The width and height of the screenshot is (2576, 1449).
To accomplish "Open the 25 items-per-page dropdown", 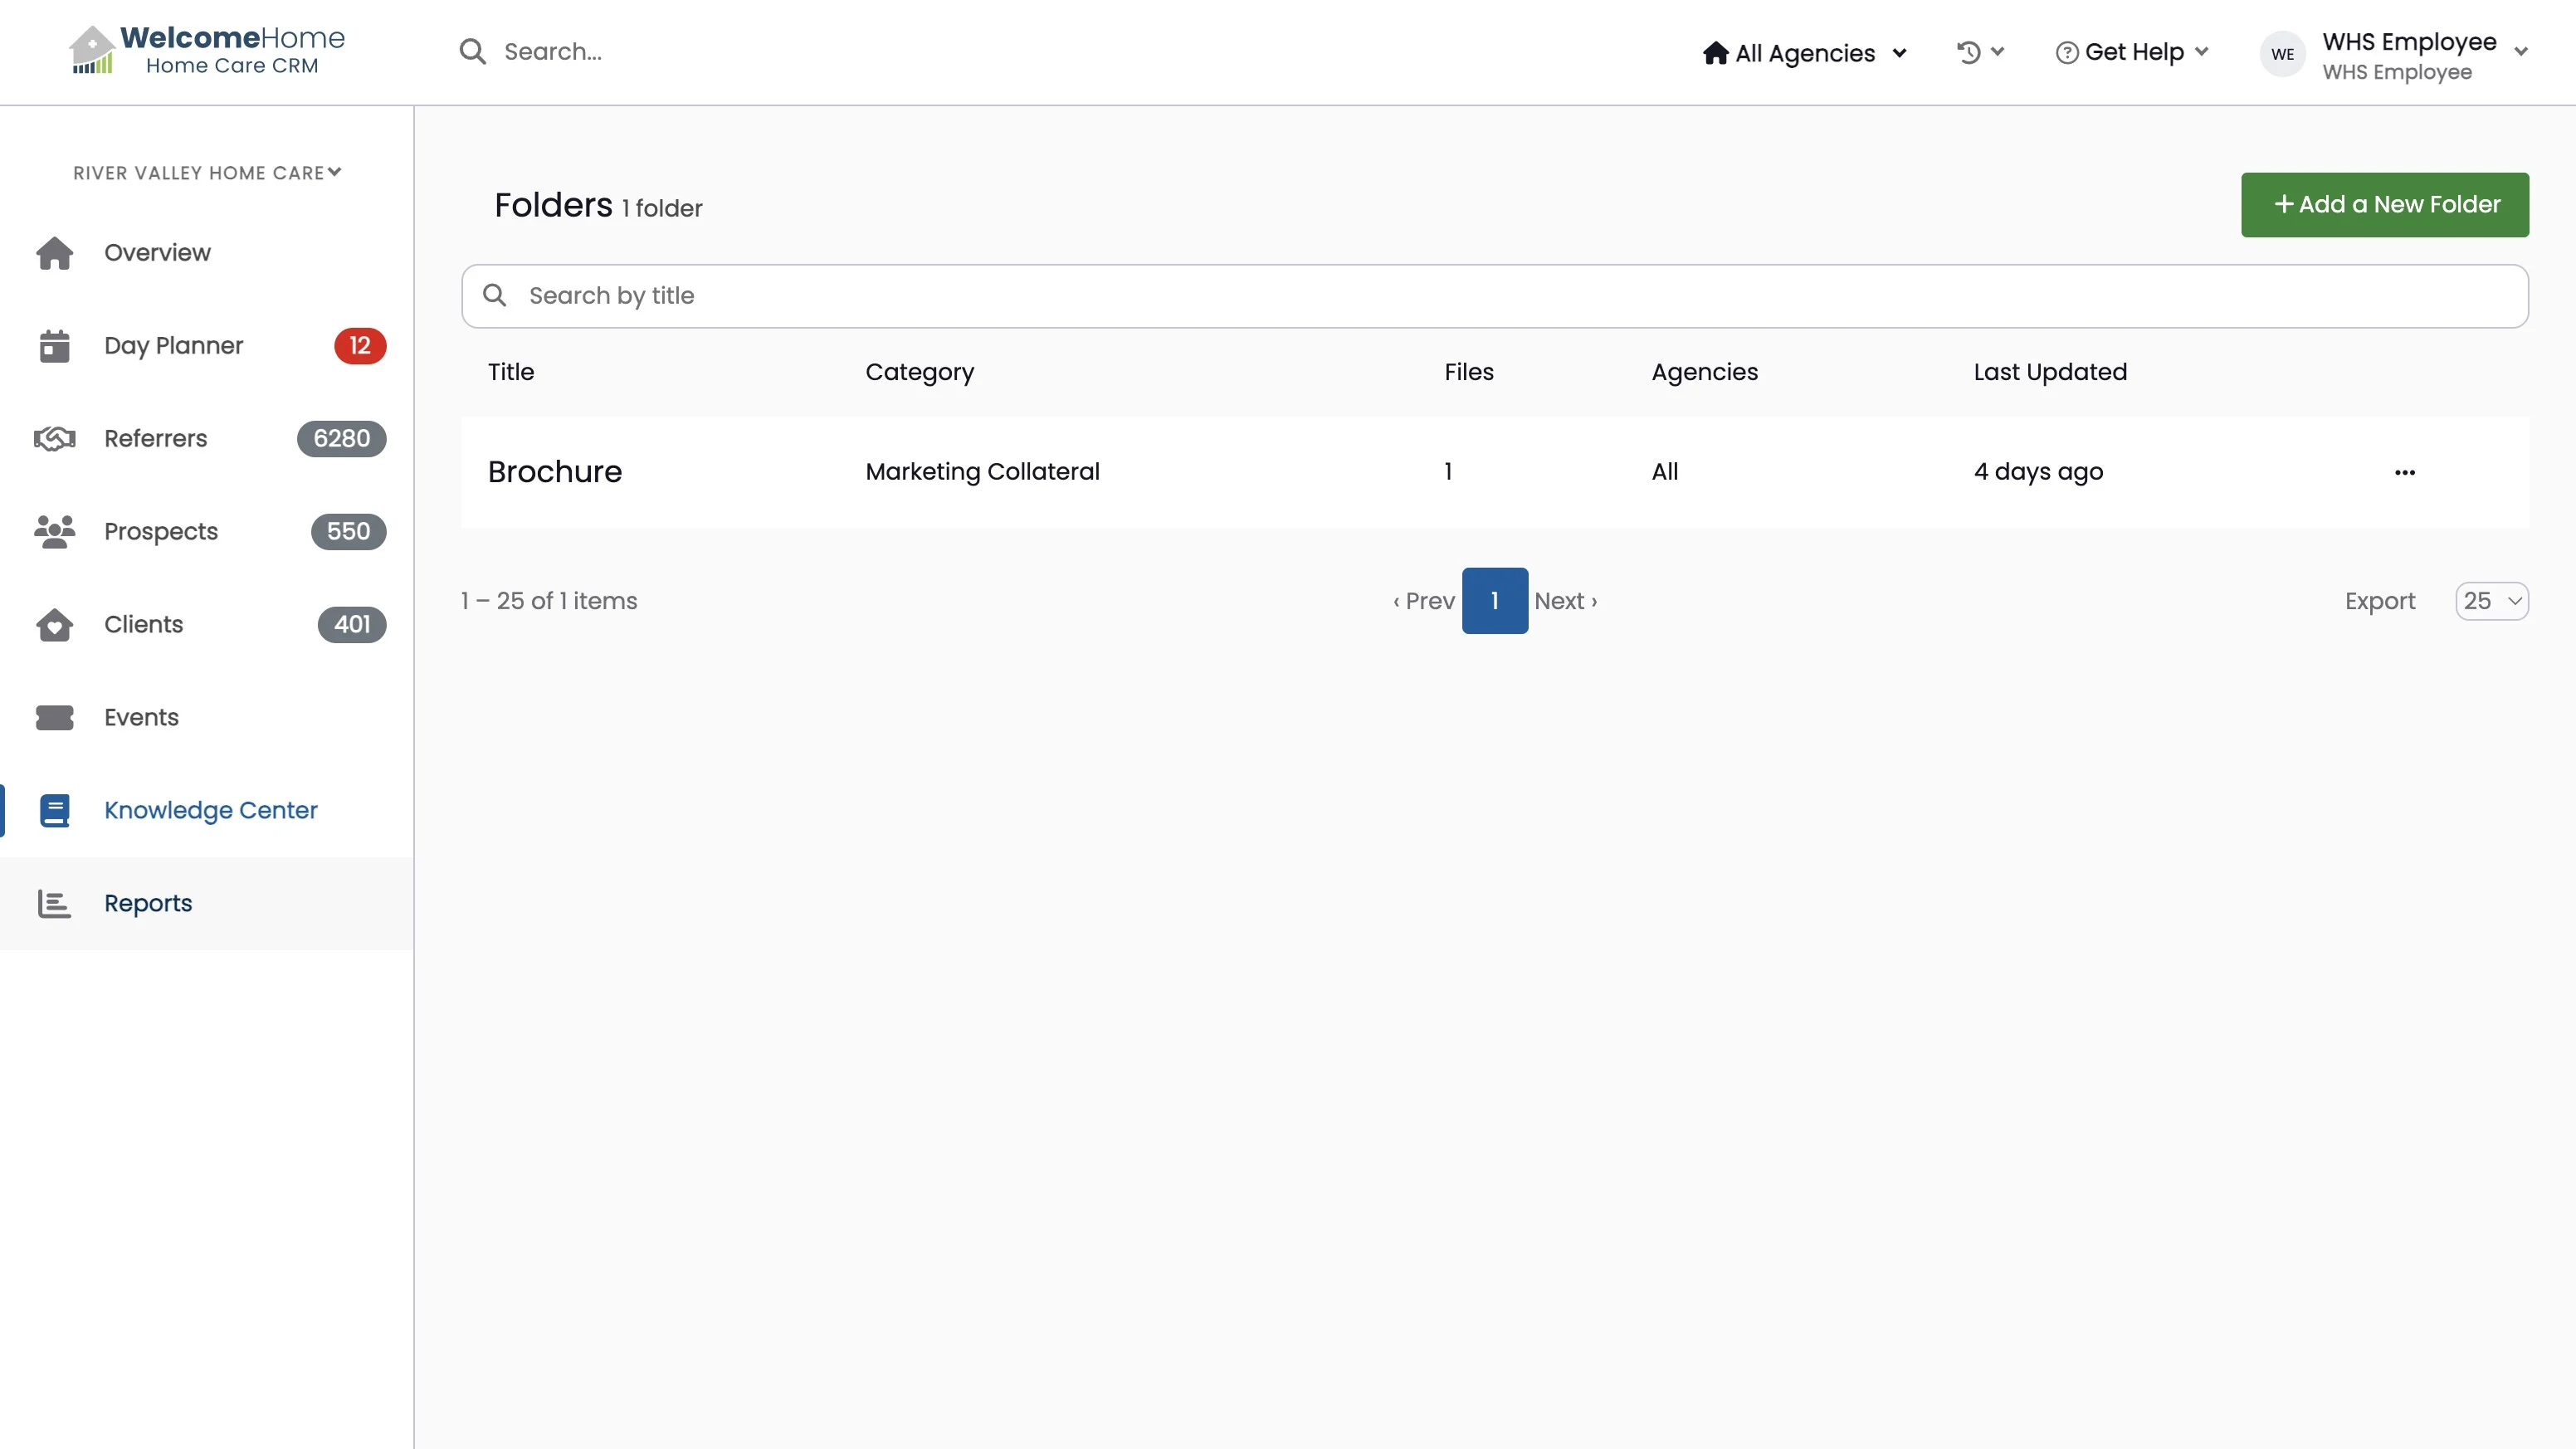I will coord(2491,601).
